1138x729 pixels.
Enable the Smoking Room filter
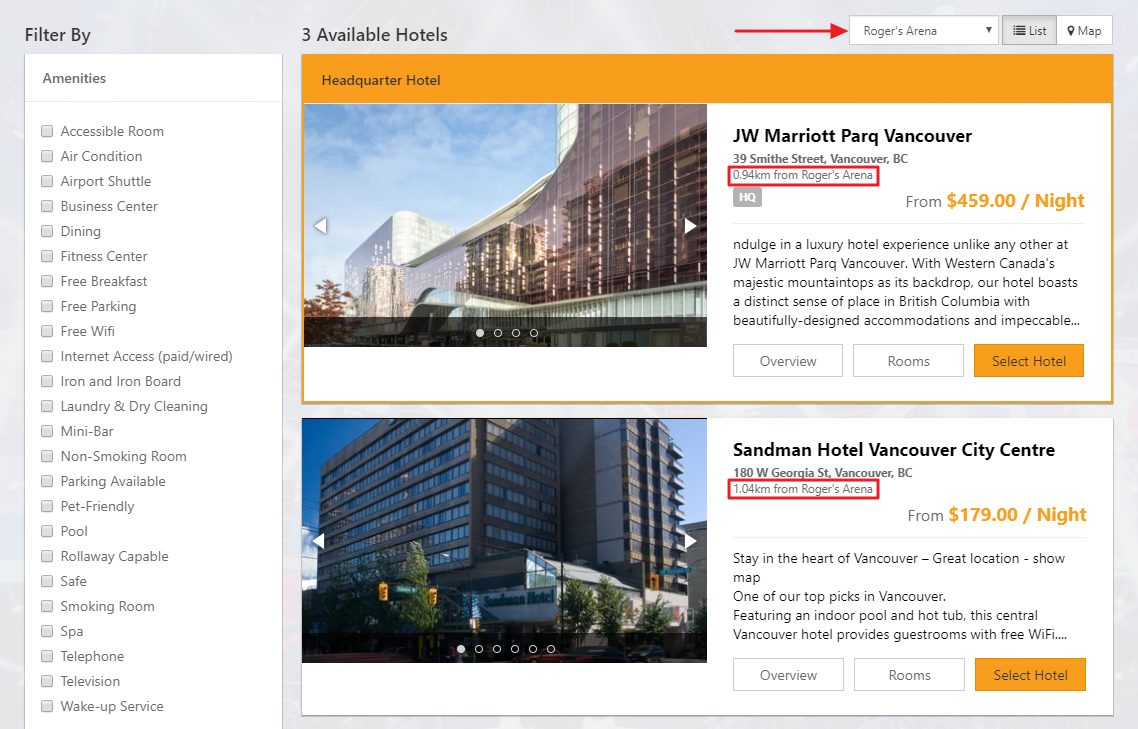point(47,606)
